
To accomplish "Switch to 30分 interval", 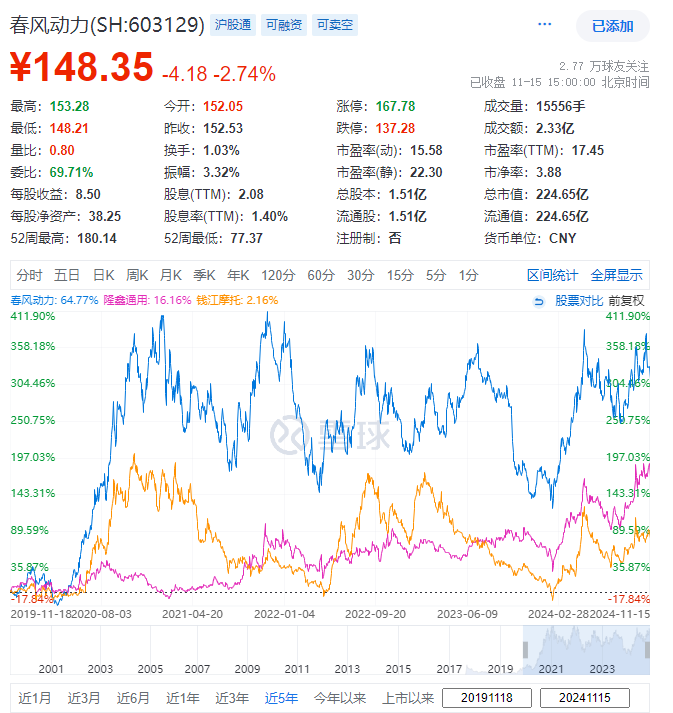I will (361, 275).
